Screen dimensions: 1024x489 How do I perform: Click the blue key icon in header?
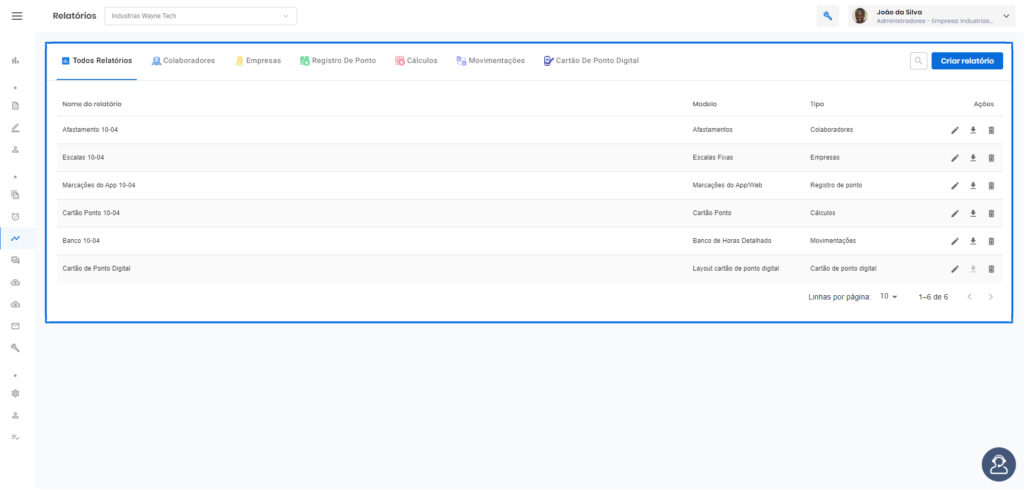(x=827, y=16)
